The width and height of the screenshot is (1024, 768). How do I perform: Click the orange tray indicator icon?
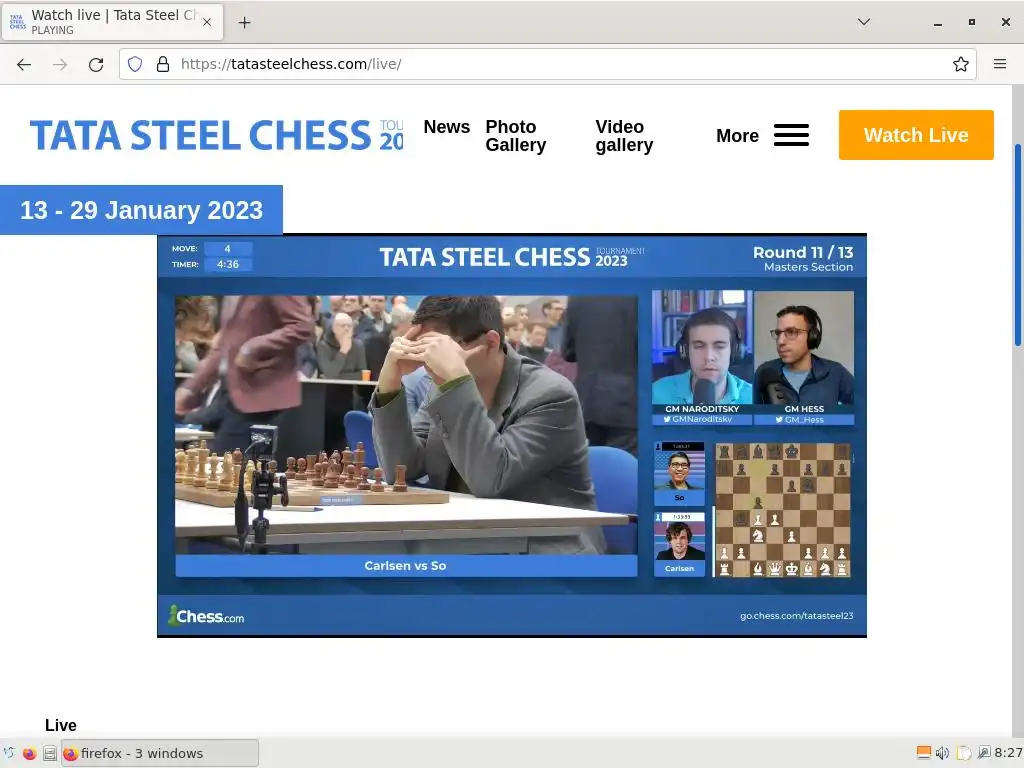[x=923, y=753]
